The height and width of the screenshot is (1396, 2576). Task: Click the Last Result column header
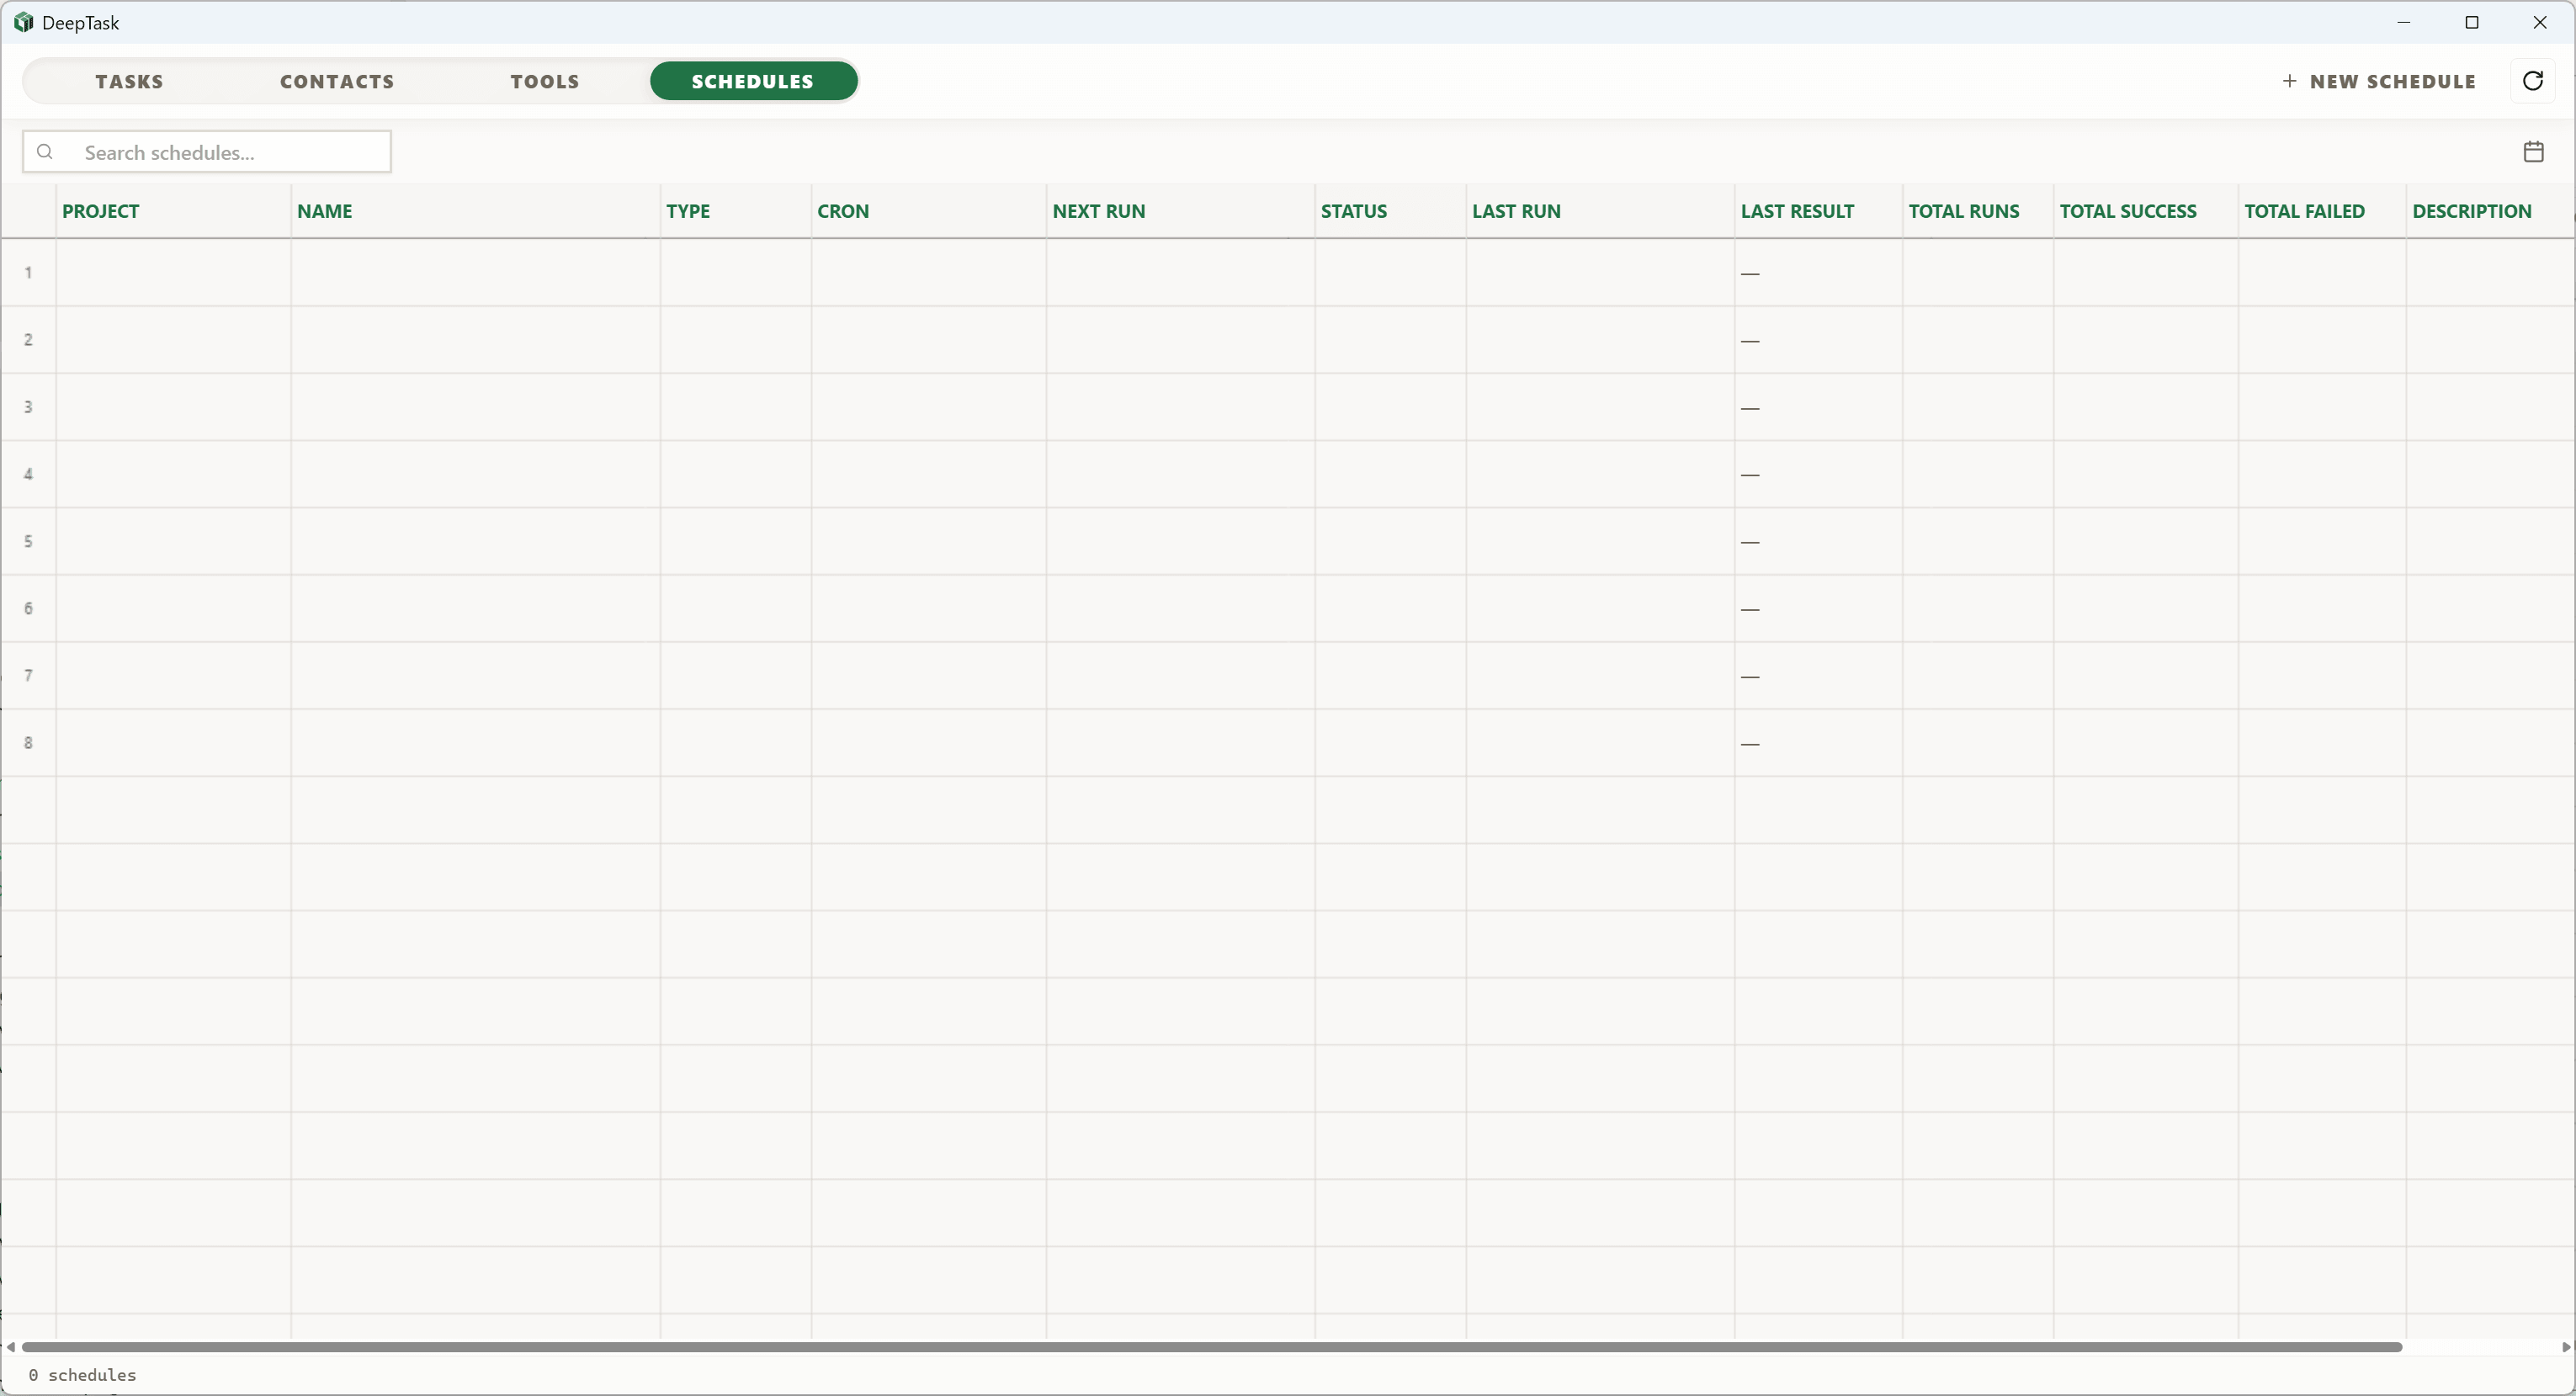[x=1796, y=211]
